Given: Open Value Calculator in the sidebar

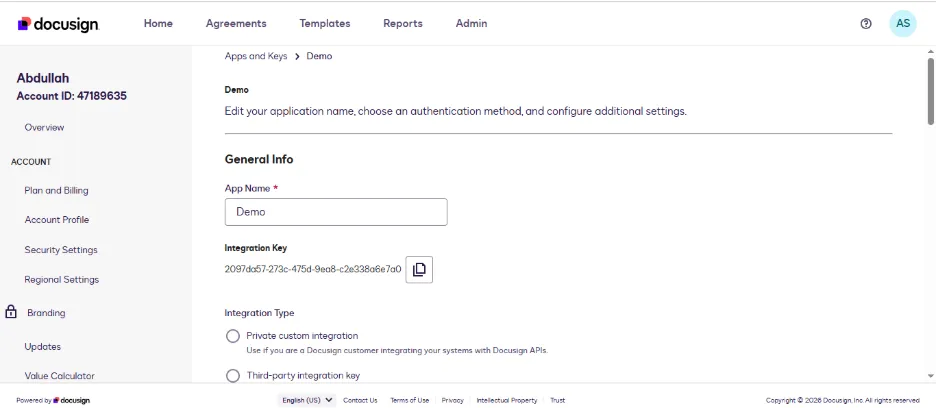Looking at the screenshot, I should point(60,376).
